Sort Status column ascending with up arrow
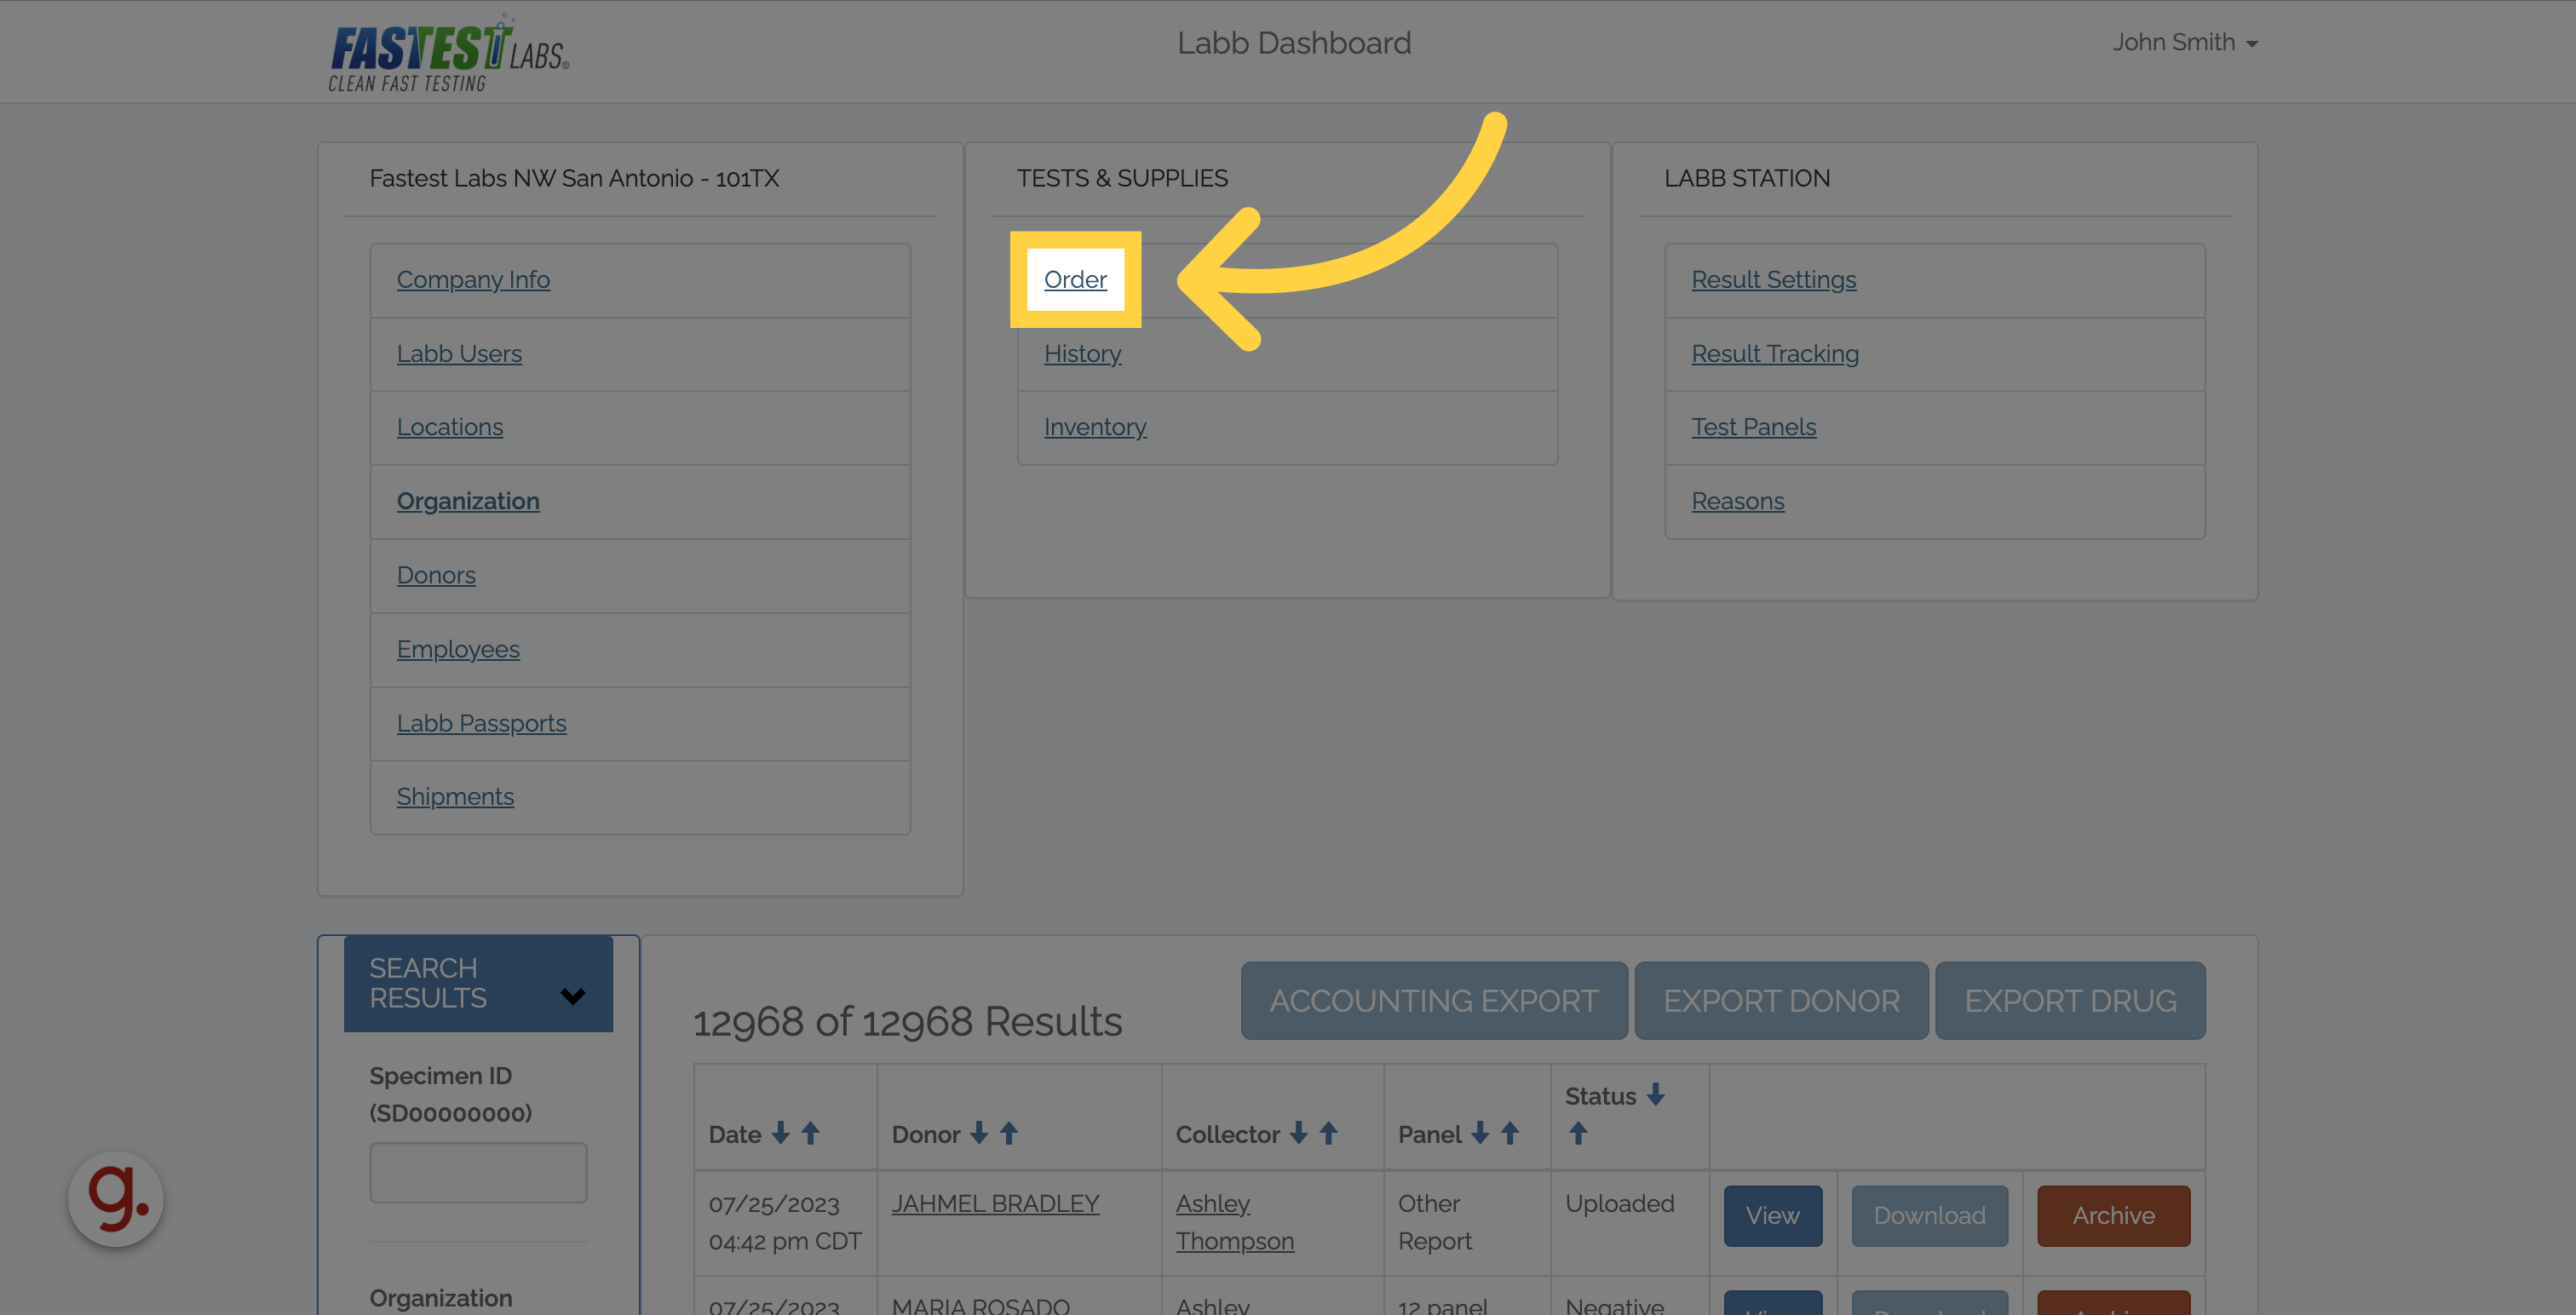Image resolution: width=2576 pixels, height=1315 pixels. pyautogui.click(x=1578, y=1133)
